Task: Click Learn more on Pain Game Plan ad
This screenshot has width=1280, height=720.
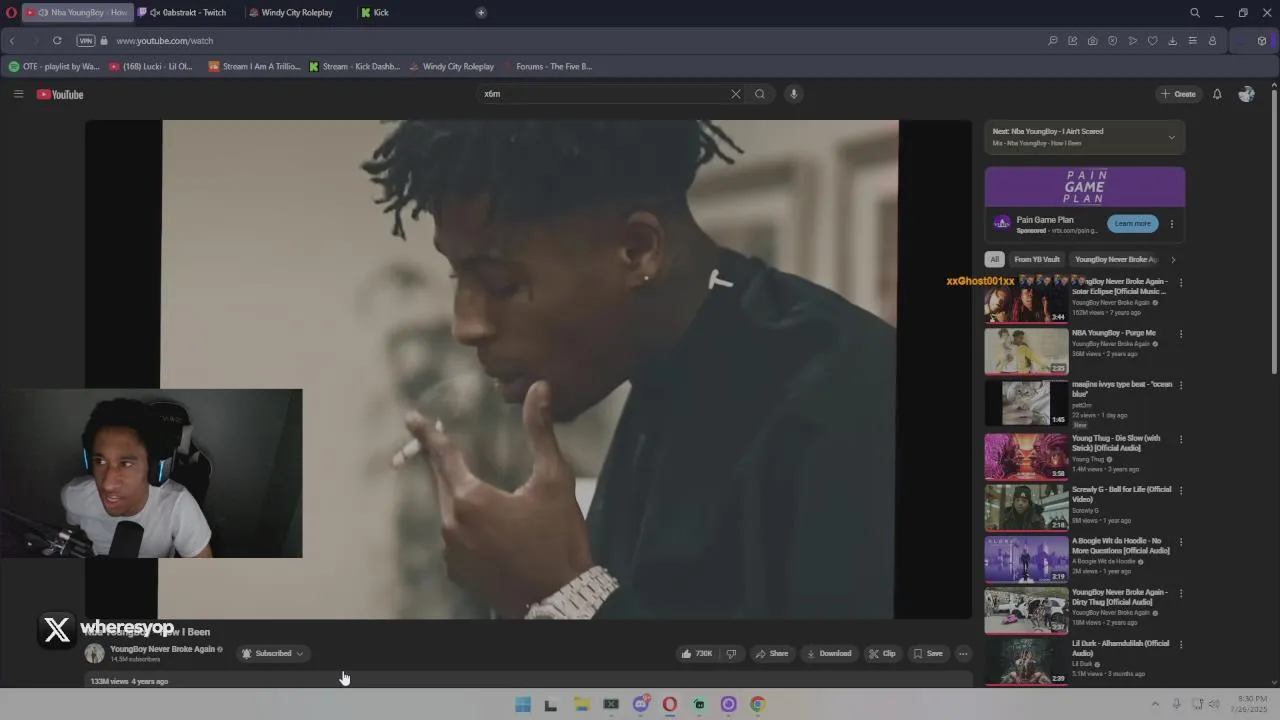Action: click(x=1132, y=223)
